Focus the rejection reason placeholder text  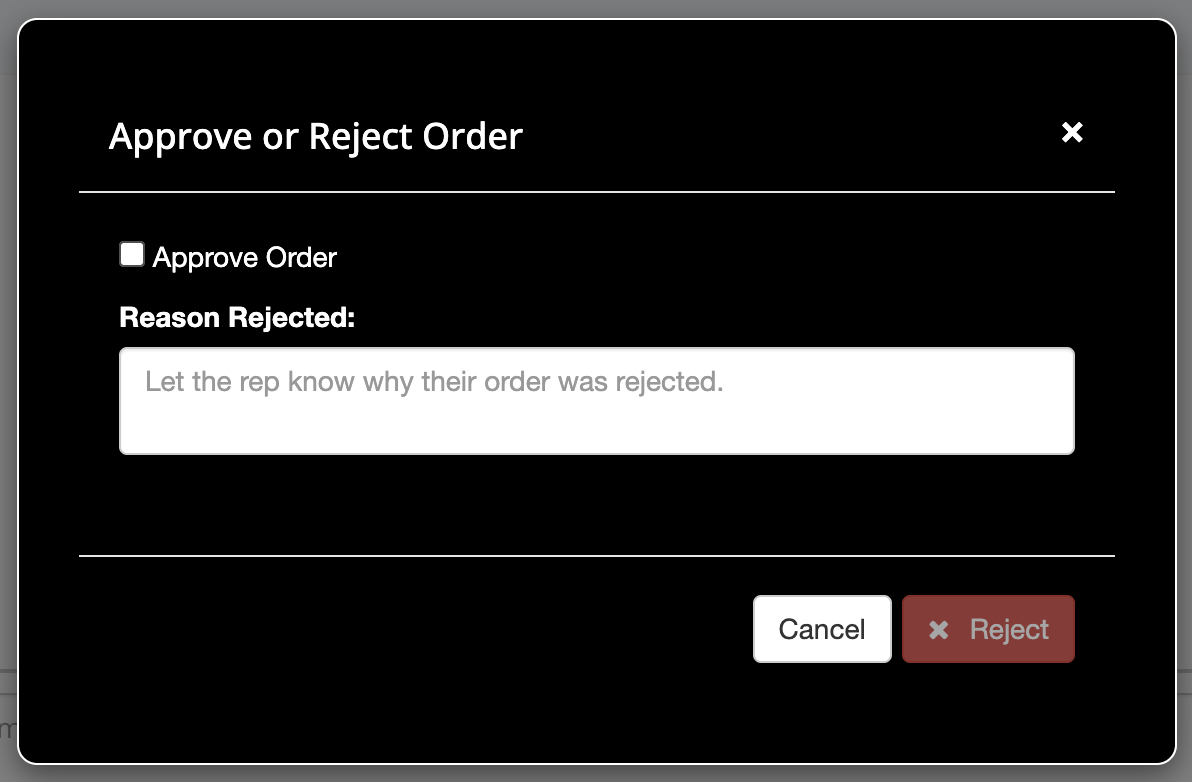tap(433, 382)
